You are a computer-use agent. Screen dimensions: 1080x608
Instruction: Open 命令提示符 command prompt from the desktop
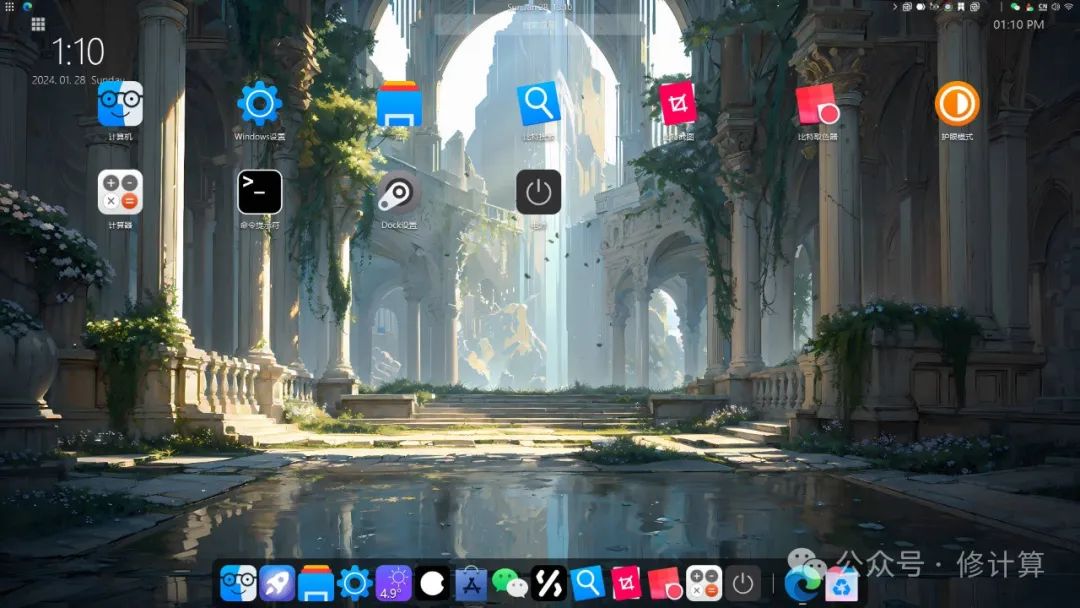[259, 193]
